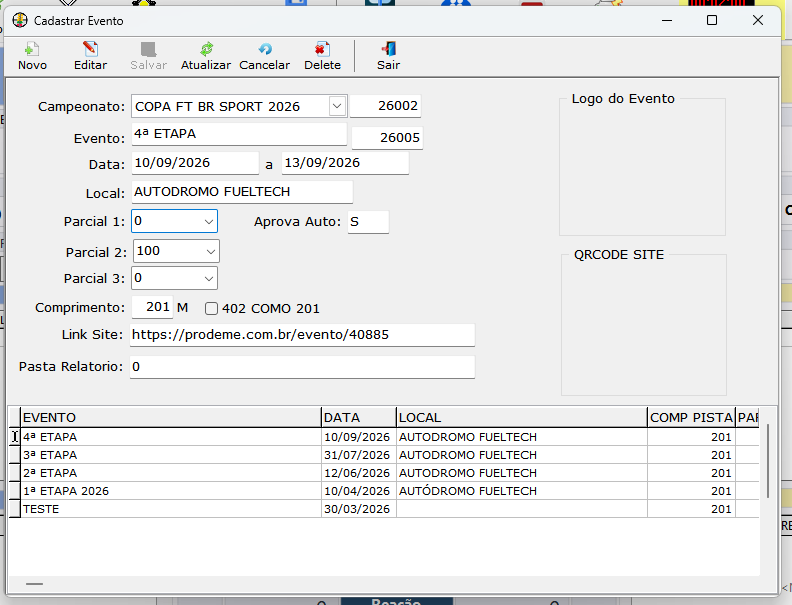
Task: Click the Delete toolbar icon
Action: pos(322,49)
